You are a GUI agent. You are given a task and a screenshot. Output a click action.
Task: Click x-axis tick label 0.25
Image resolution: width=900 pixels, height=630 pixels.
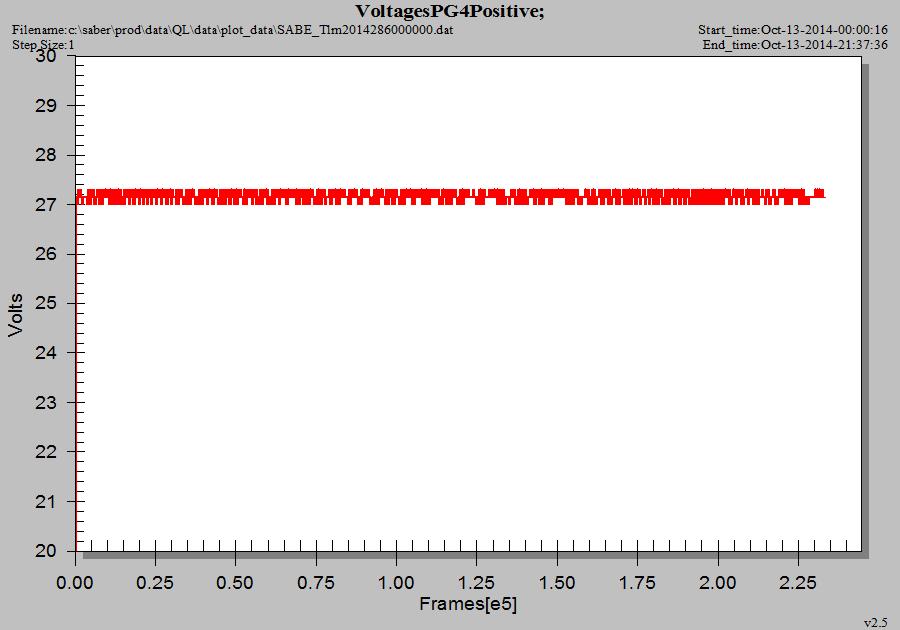155,583
